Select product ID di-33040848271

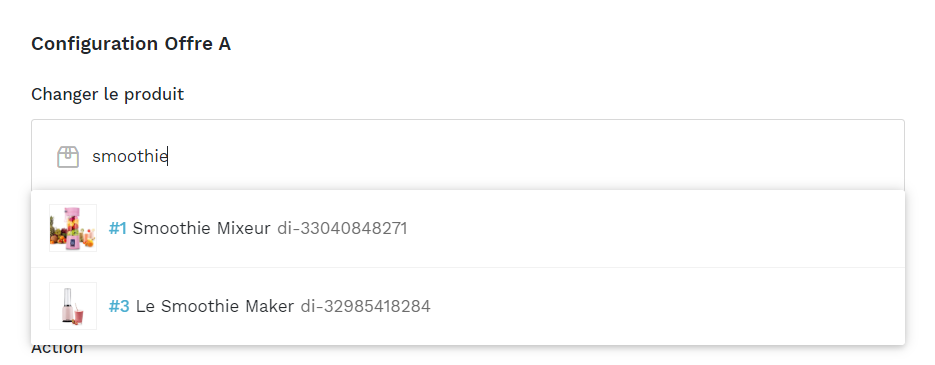(x=342, y=228)
